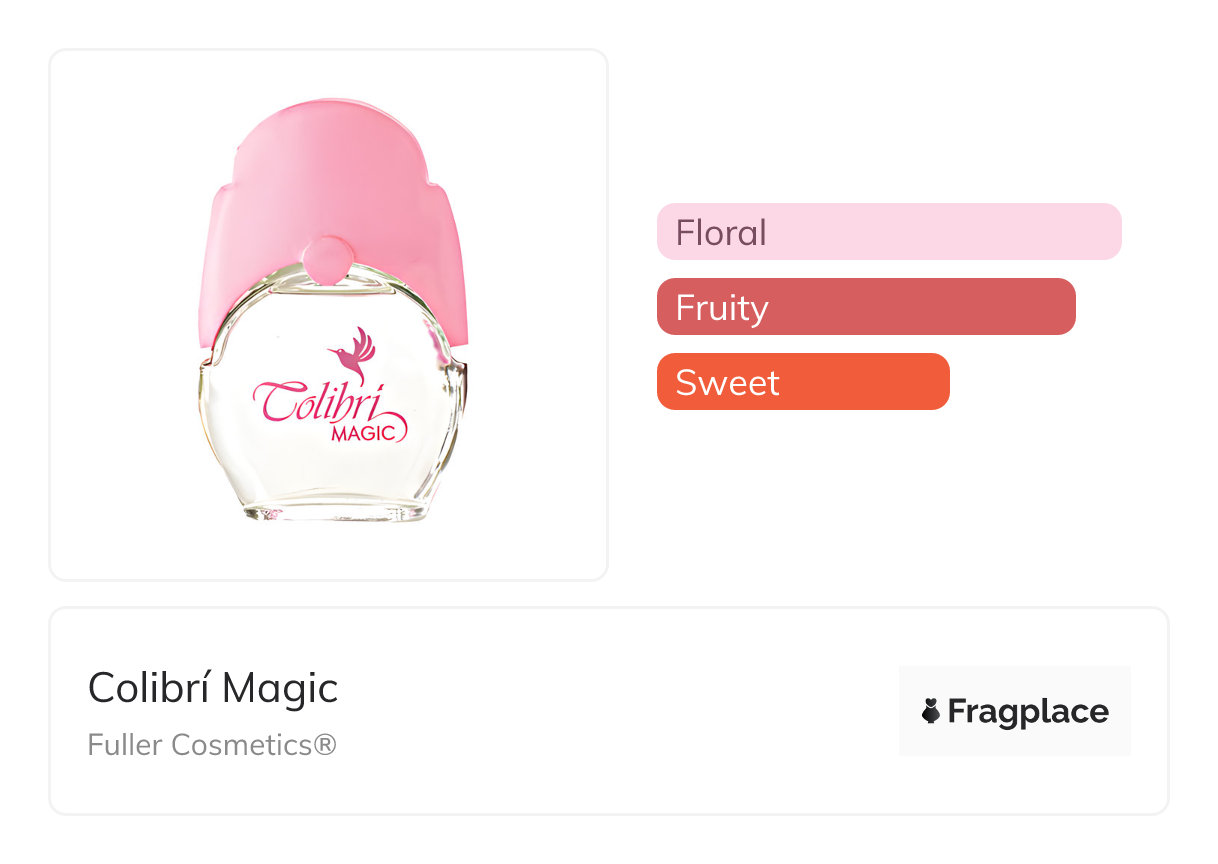Click the round pink knob on the cap

click(x=328, y=258)
